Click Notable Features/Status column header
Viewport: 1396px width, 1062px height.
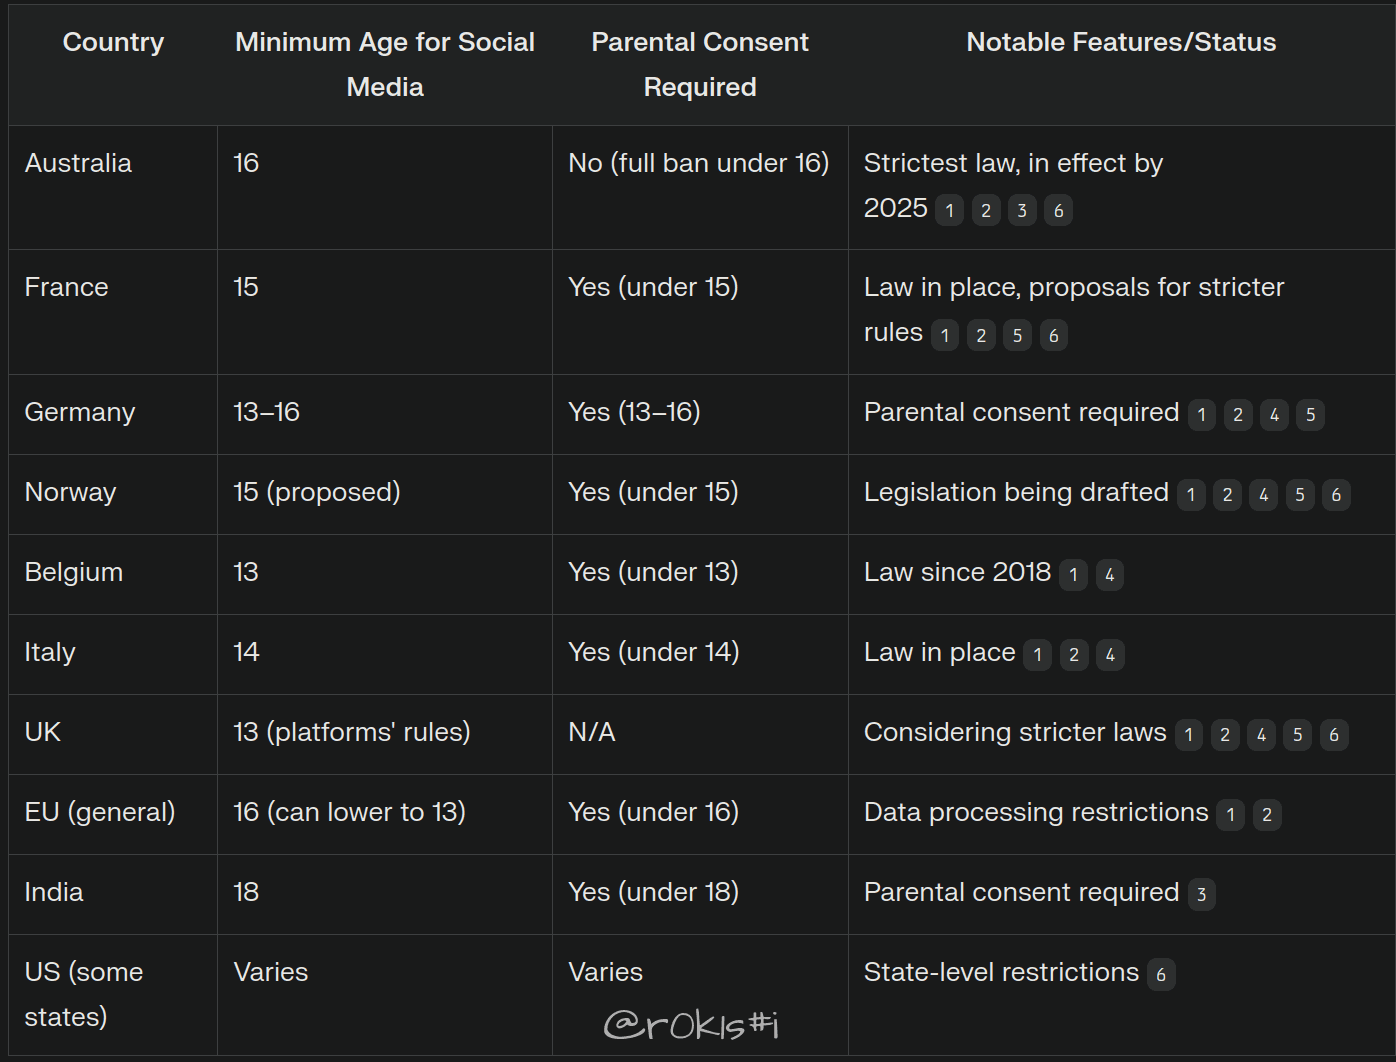point(1121,42)
